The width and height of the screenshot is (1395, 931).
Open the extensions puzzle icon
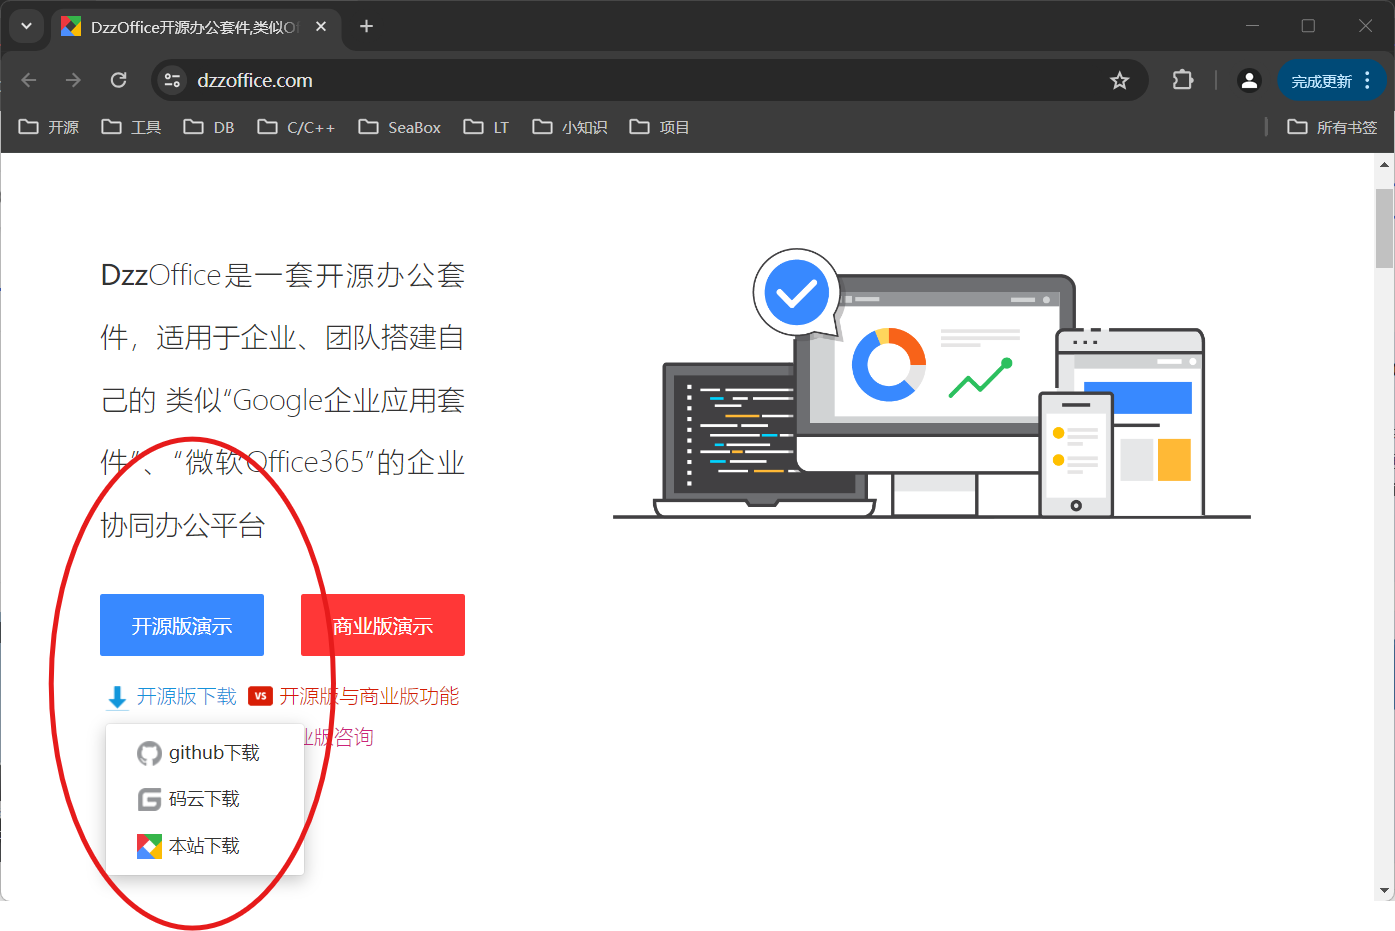[x=1183, y=80]
